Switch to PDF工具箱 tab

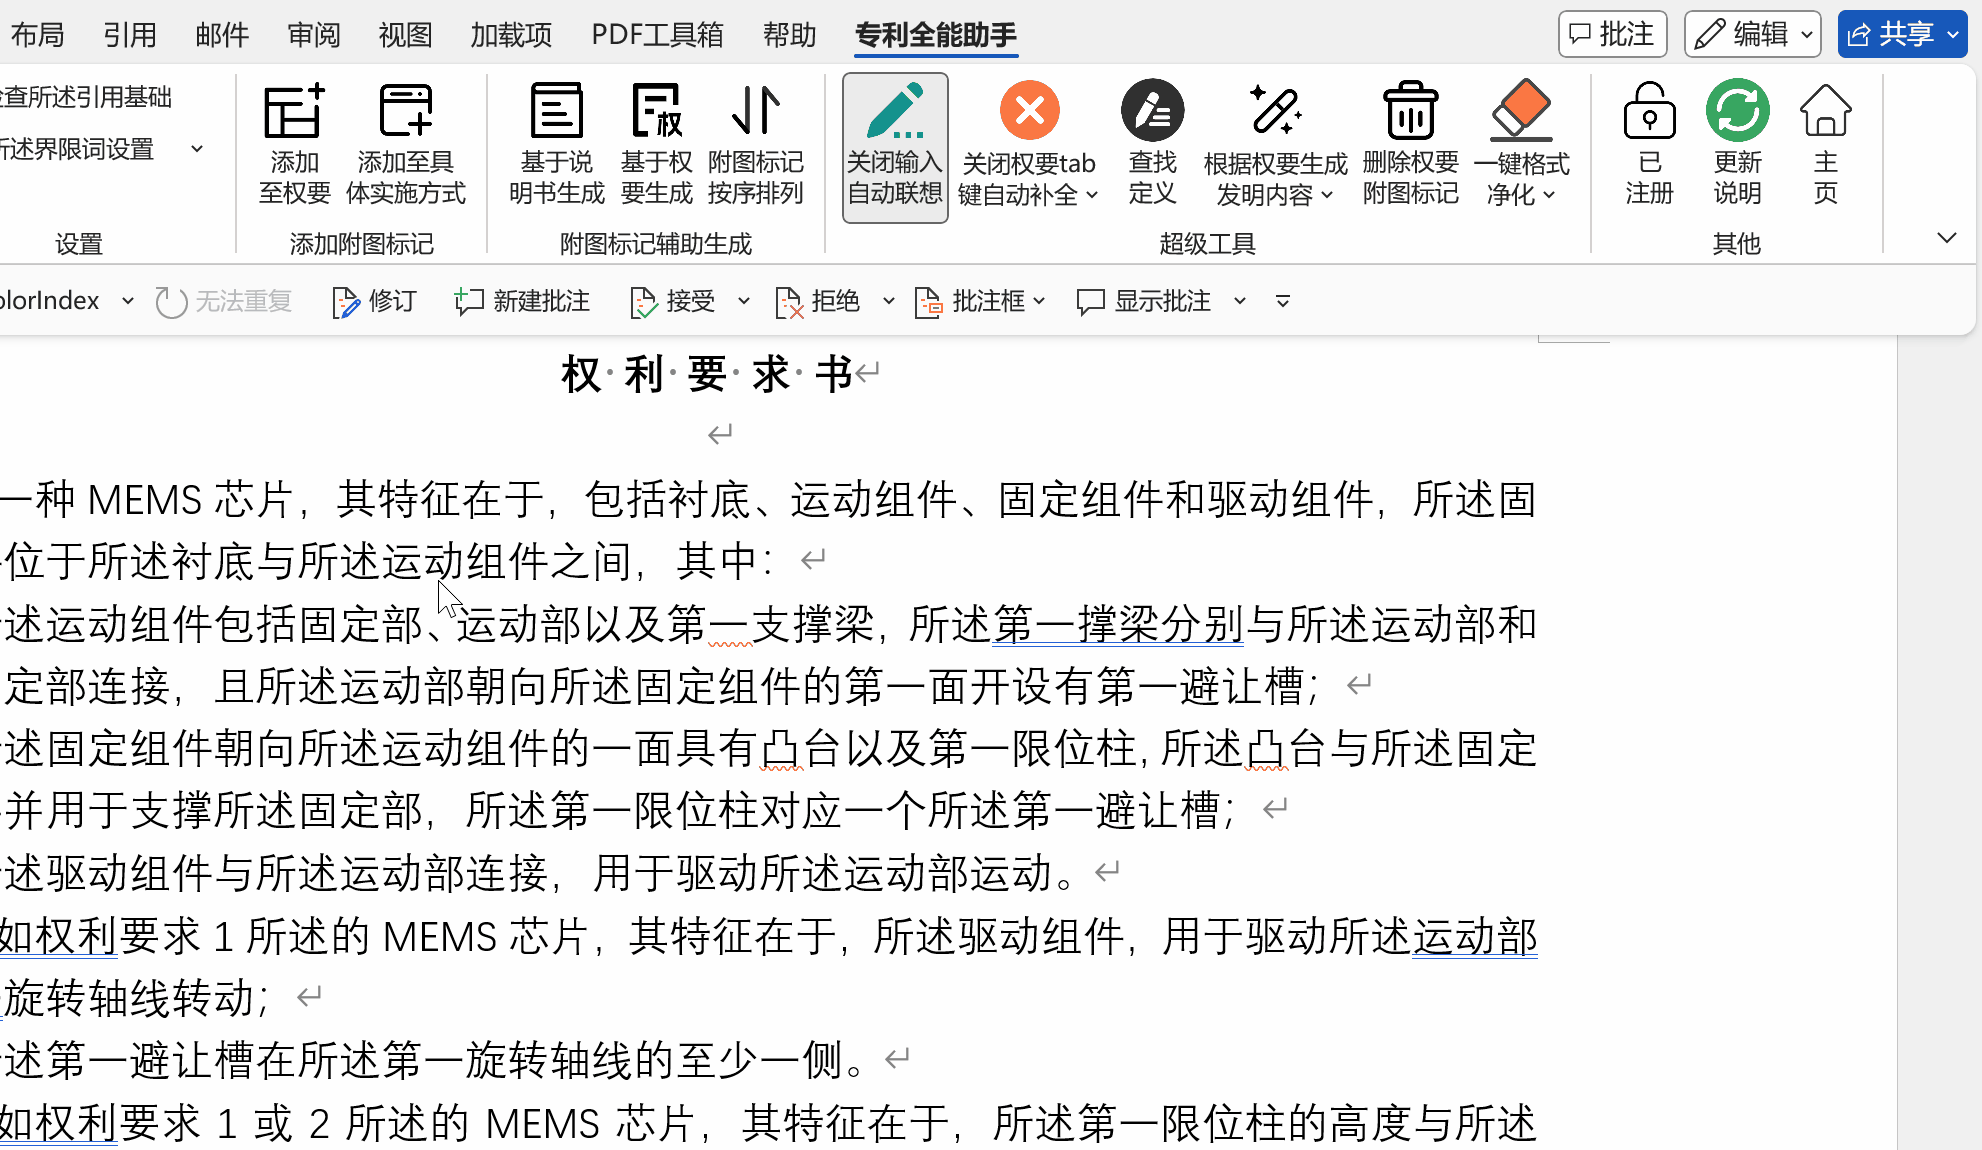point(657,35)
